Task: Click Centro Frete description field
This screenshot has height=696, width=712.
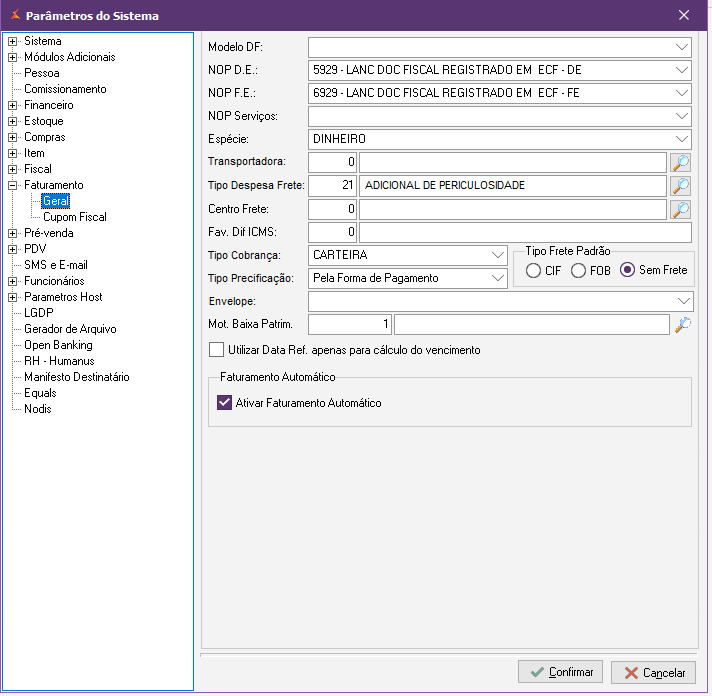Action: (513, 209)
